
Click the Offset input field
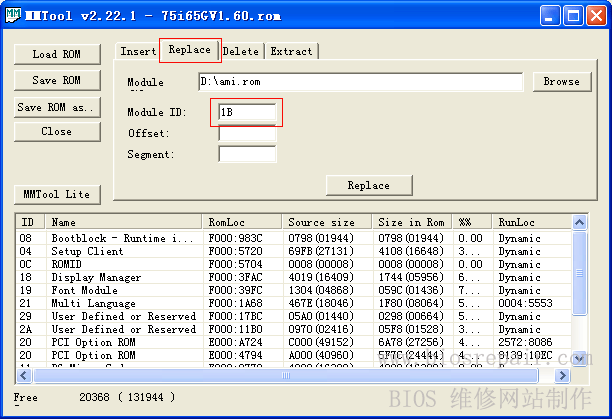[x=247, y=133]
